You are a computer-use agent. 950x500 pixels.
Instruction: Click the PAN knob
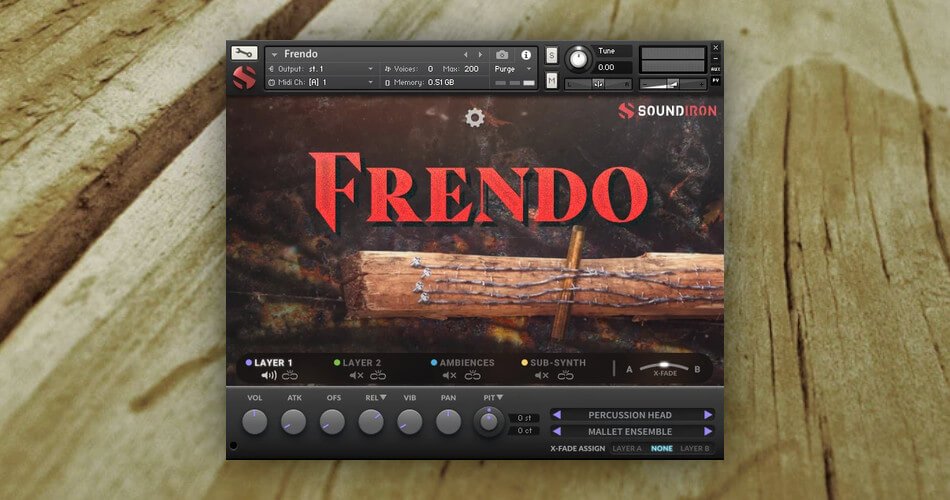point(448,421)
